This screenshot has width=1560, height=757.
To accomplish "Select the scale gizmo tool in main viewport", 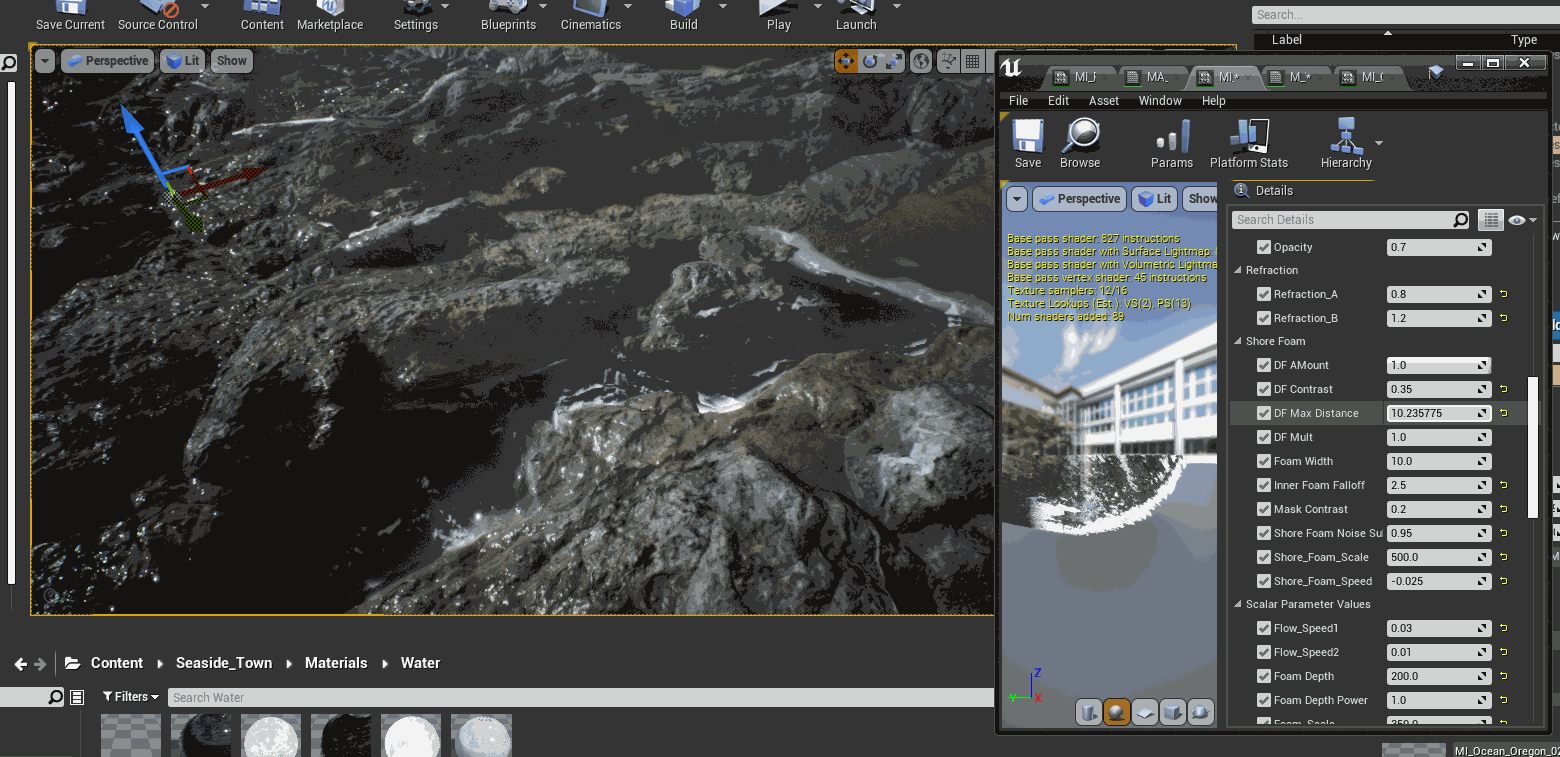I will point(894,62).
